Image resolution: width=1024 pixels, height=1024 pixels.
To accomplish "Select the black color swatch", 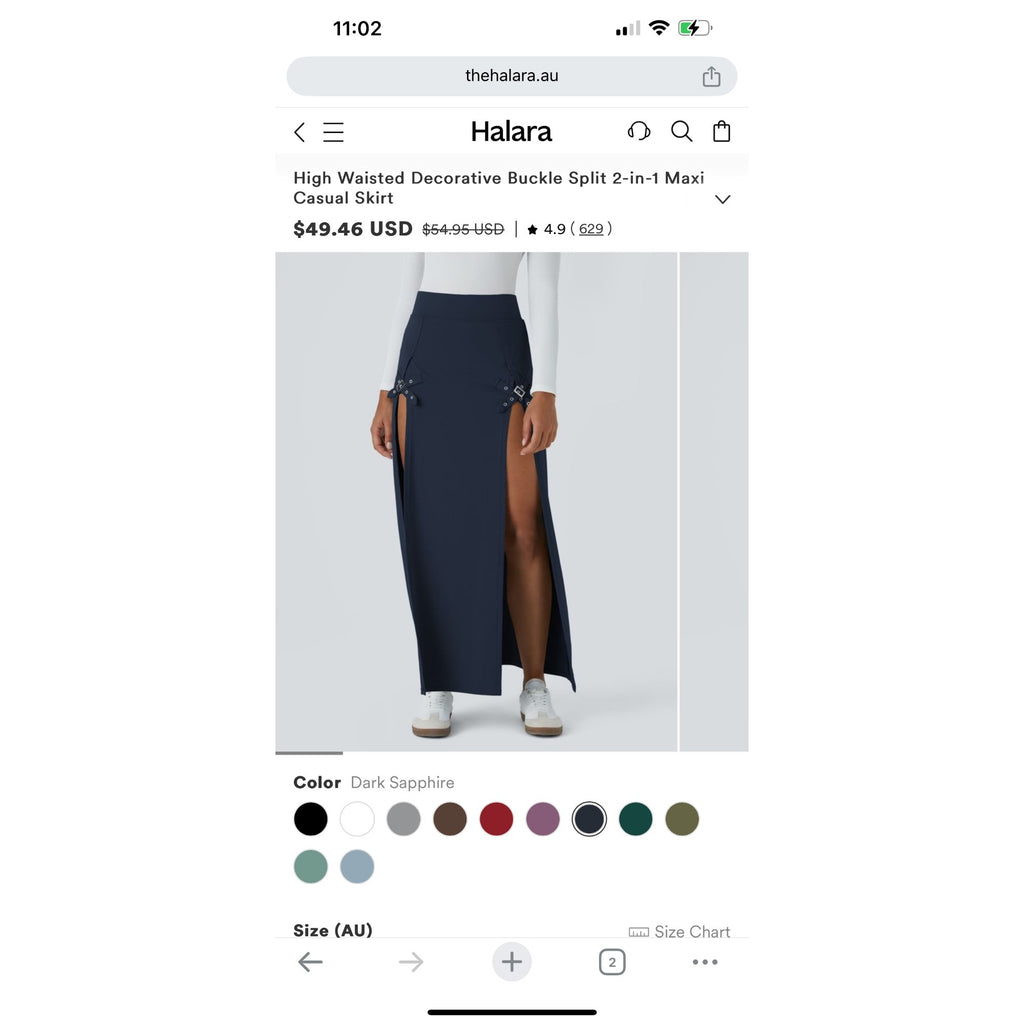I will pos(310,819).
